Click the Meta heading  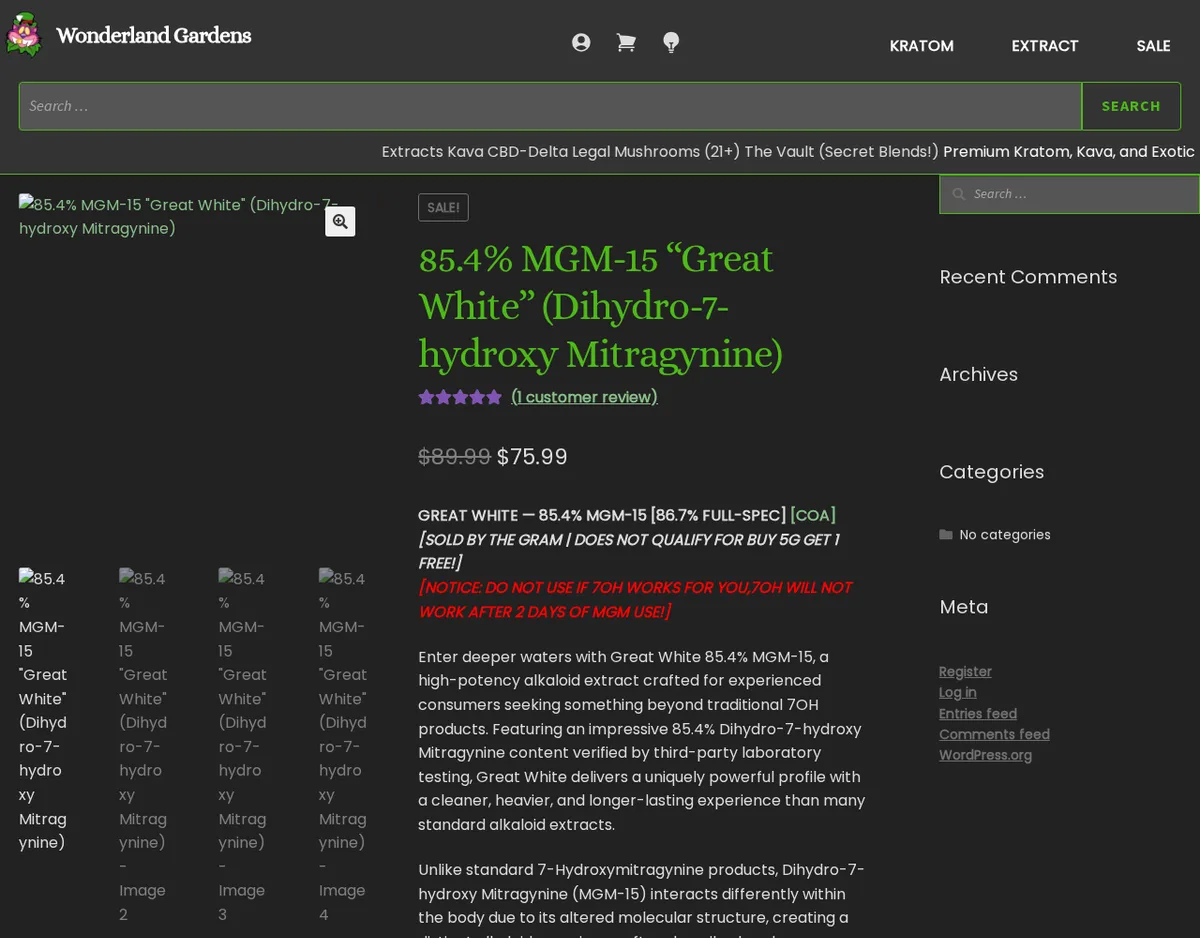pyautogui.click(x=963, y=607)
